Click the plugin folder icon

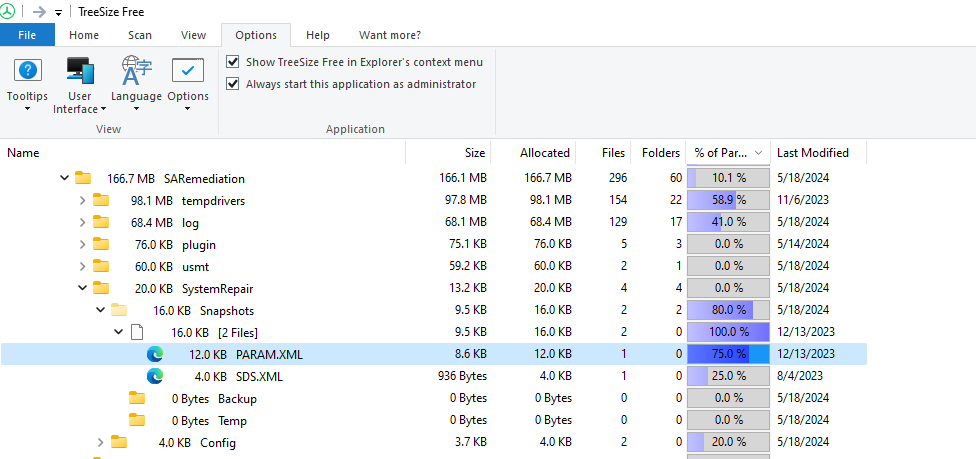101,244
